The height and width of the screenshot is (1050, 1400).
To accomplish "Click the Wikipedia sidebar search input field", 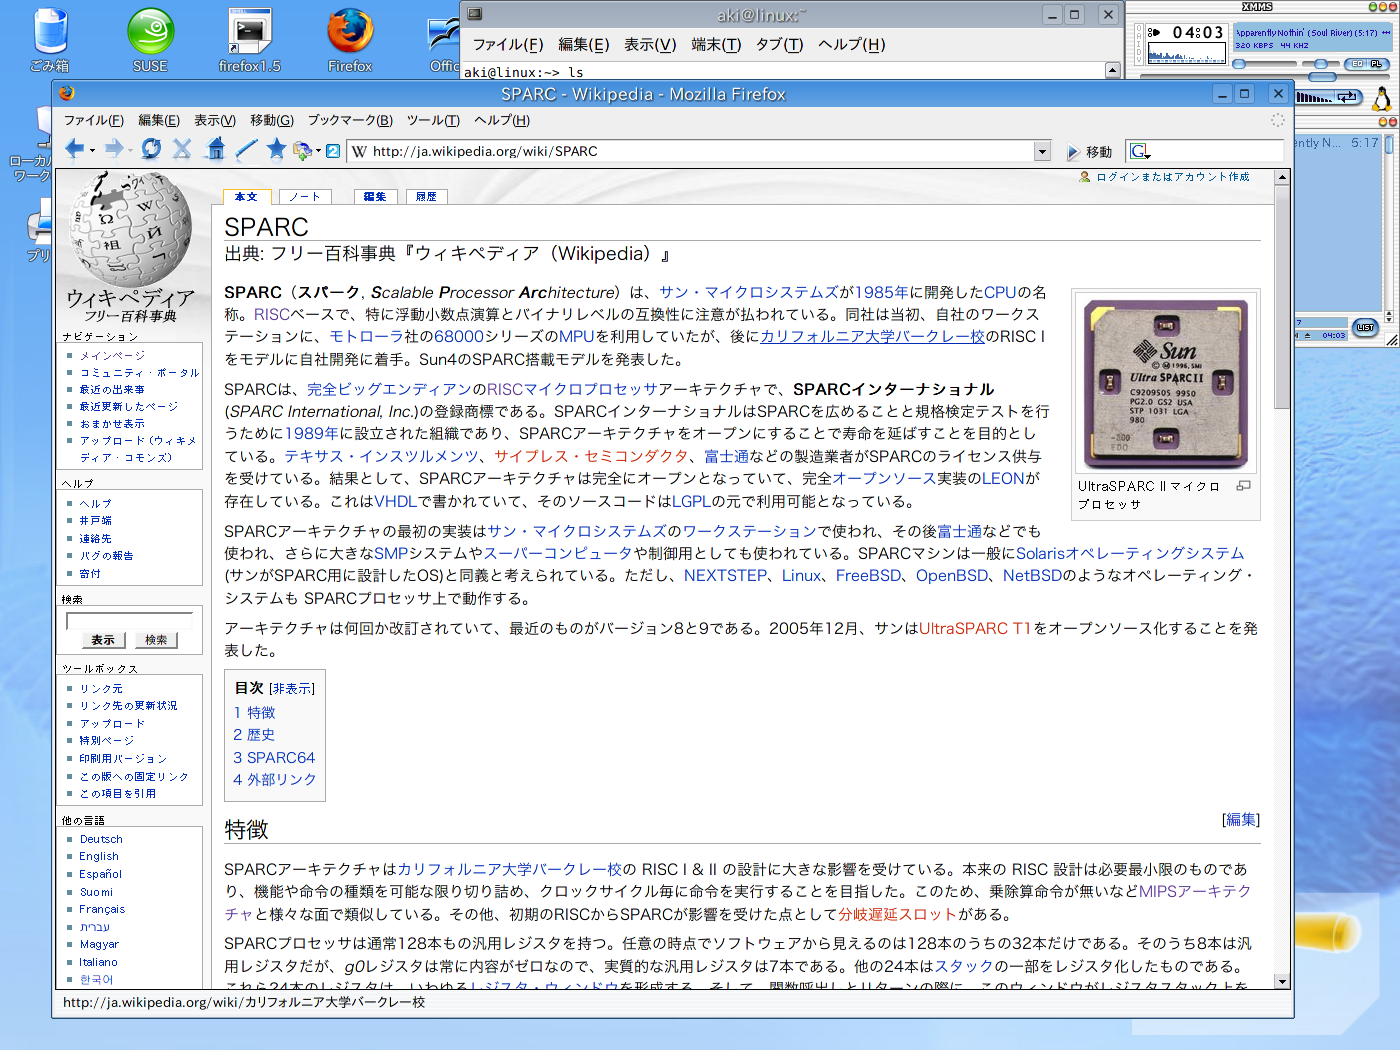I will tap(129, 621).
